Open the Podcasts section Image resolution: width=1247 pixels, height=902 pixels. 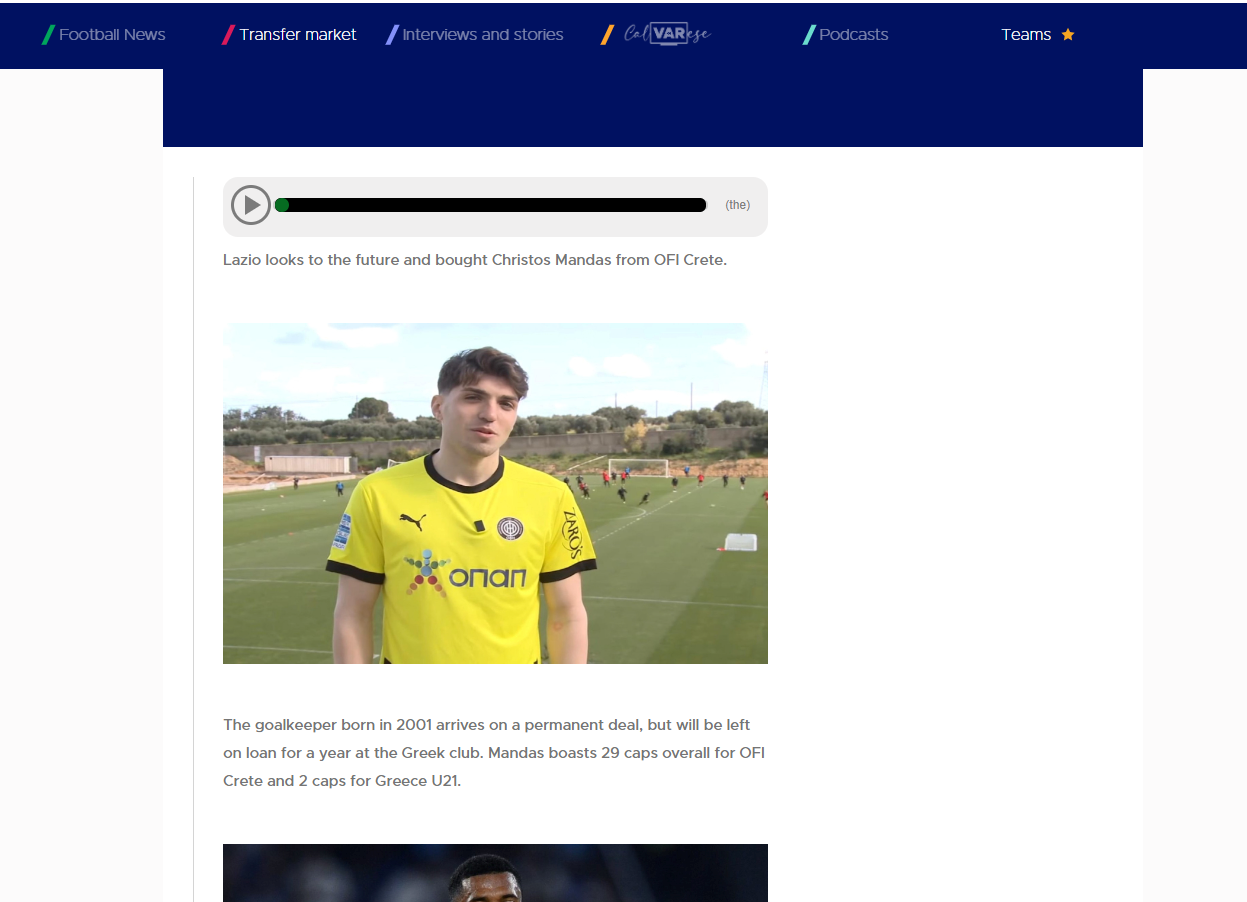(853, 35)
